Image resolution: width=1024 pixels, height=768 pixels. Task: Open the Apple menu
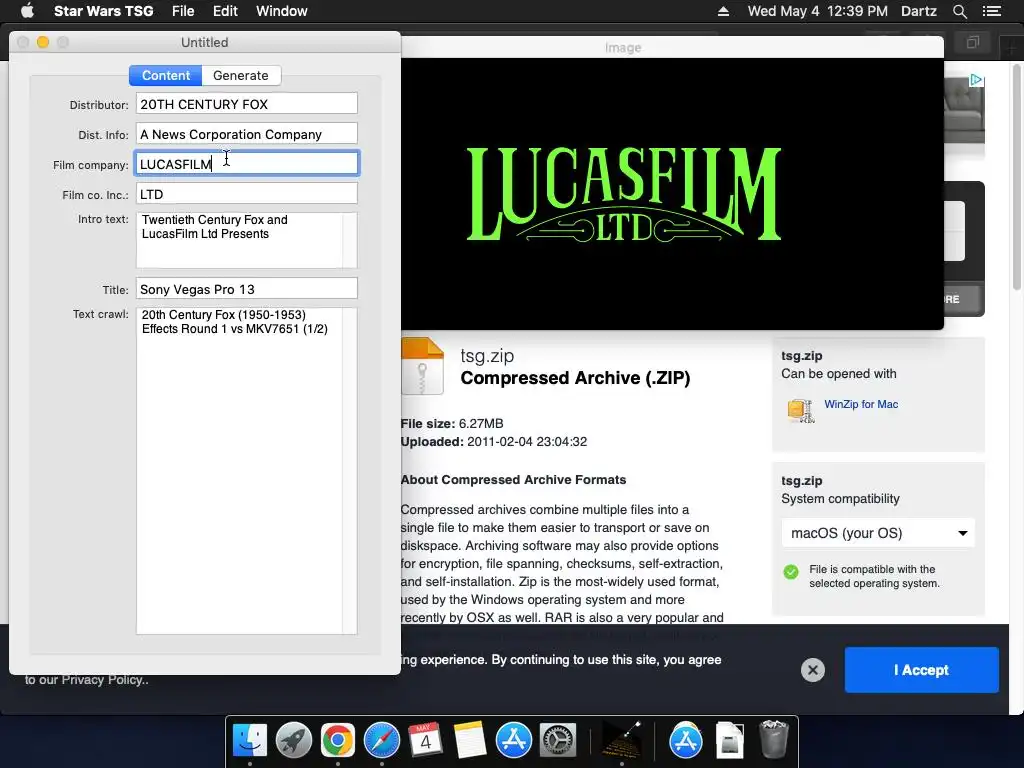[x=27, y=11]
